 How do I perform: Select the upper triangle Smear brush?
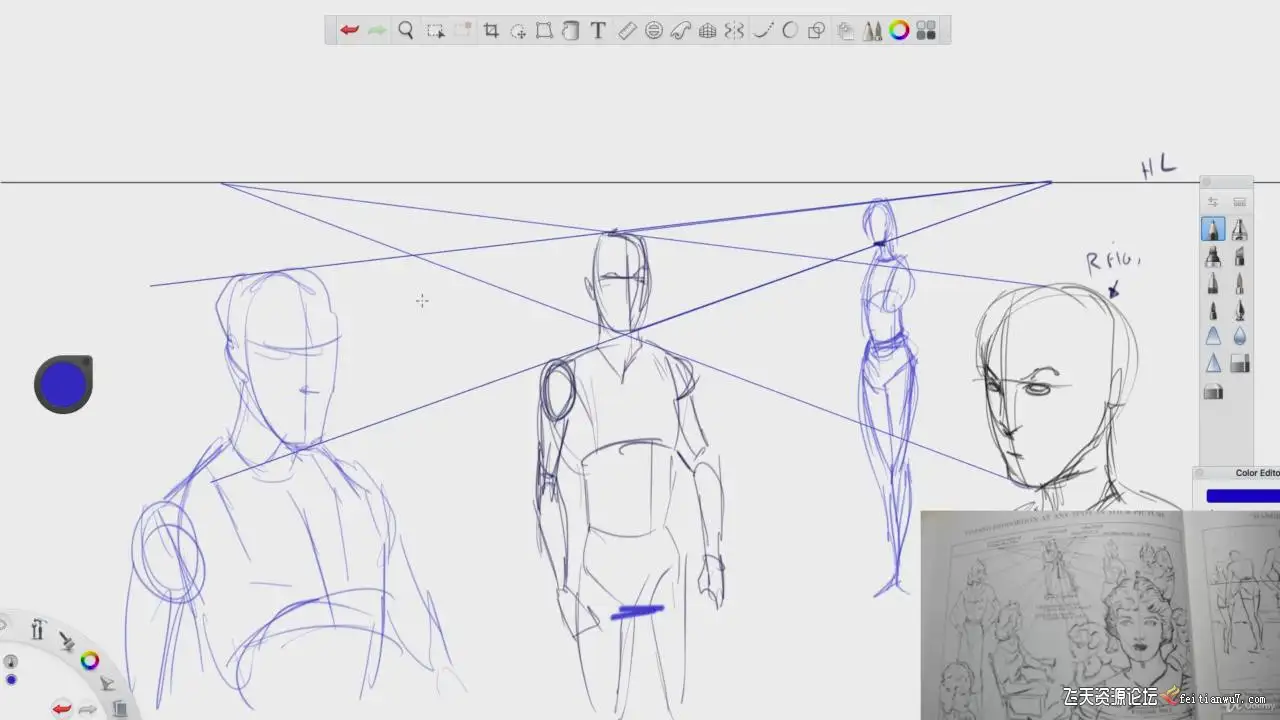click(1213, 337)
